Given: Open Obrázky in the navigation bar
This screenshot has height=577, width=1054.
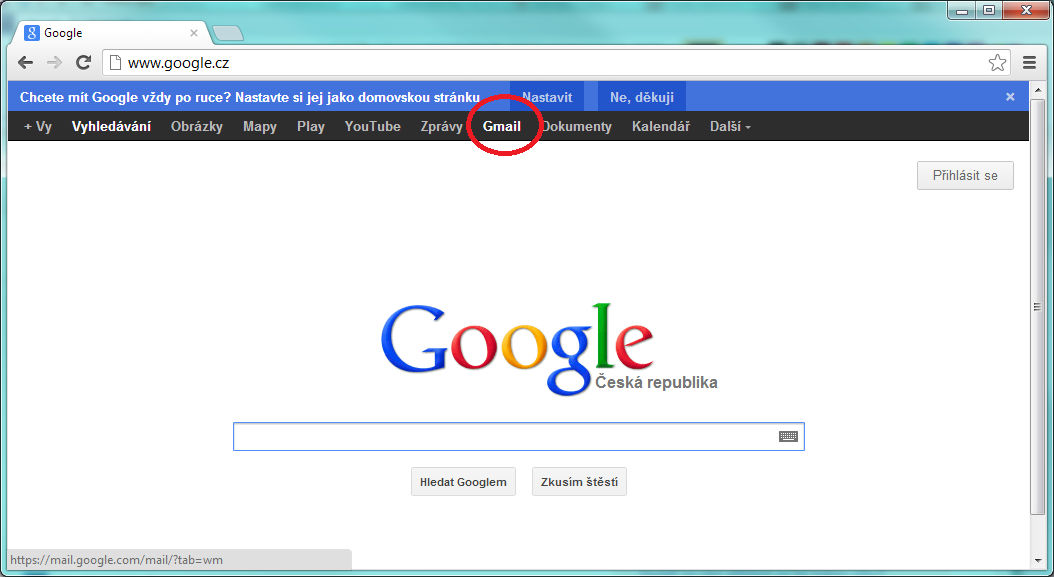Looking at the screenshot, I should coord(197,126).
